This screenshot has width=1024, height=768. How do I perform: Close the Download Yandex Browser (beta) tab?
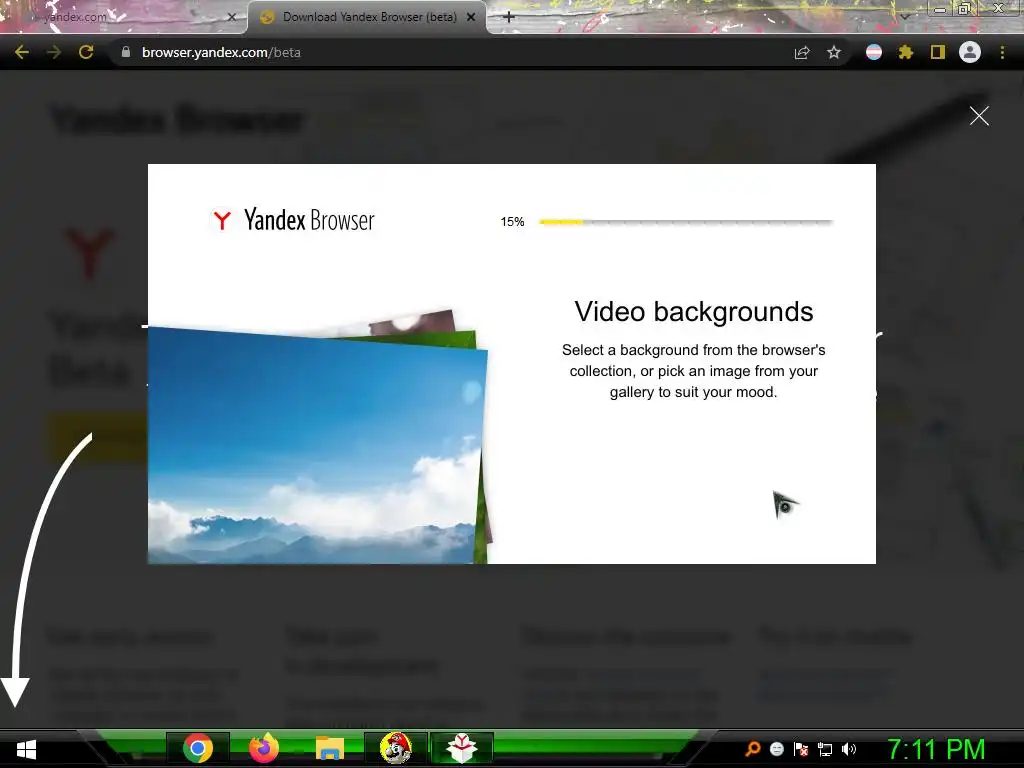[x=471, y=17]
